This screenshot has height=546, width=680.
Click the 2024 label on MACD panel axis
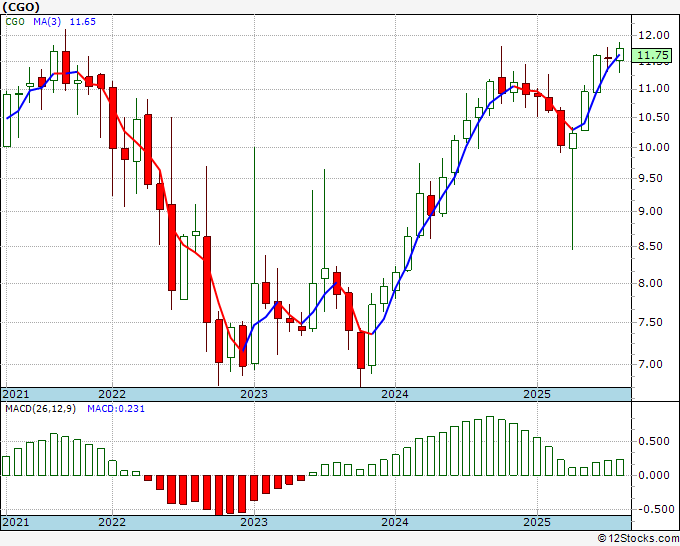(x=395, y=522)
